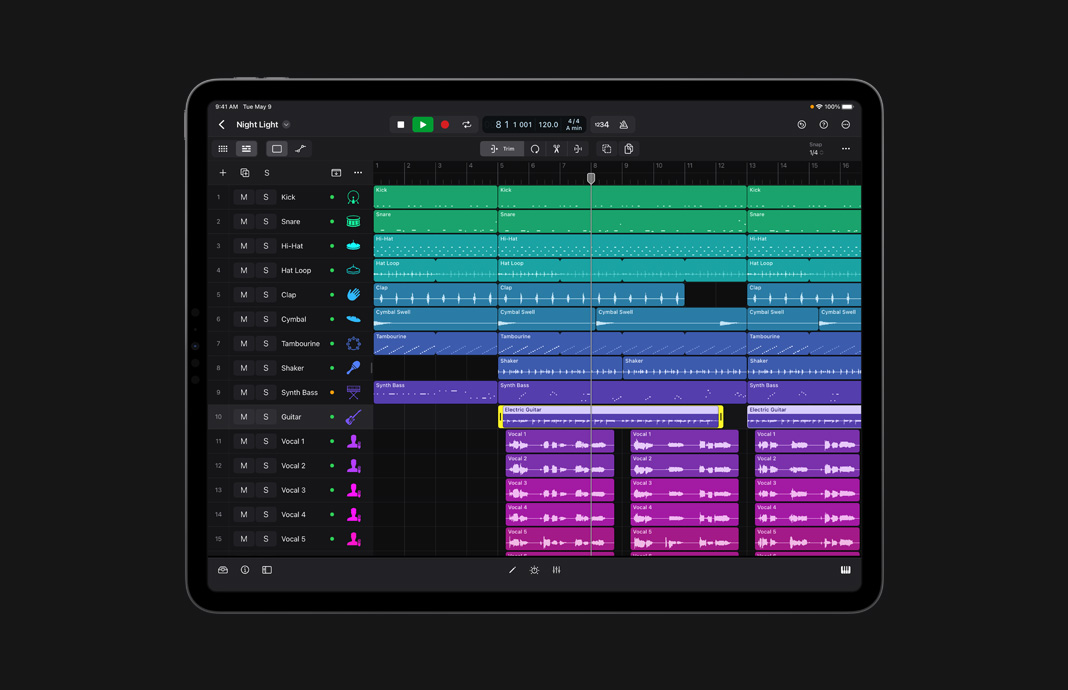Open the track import icon in the header

point(336,173)
